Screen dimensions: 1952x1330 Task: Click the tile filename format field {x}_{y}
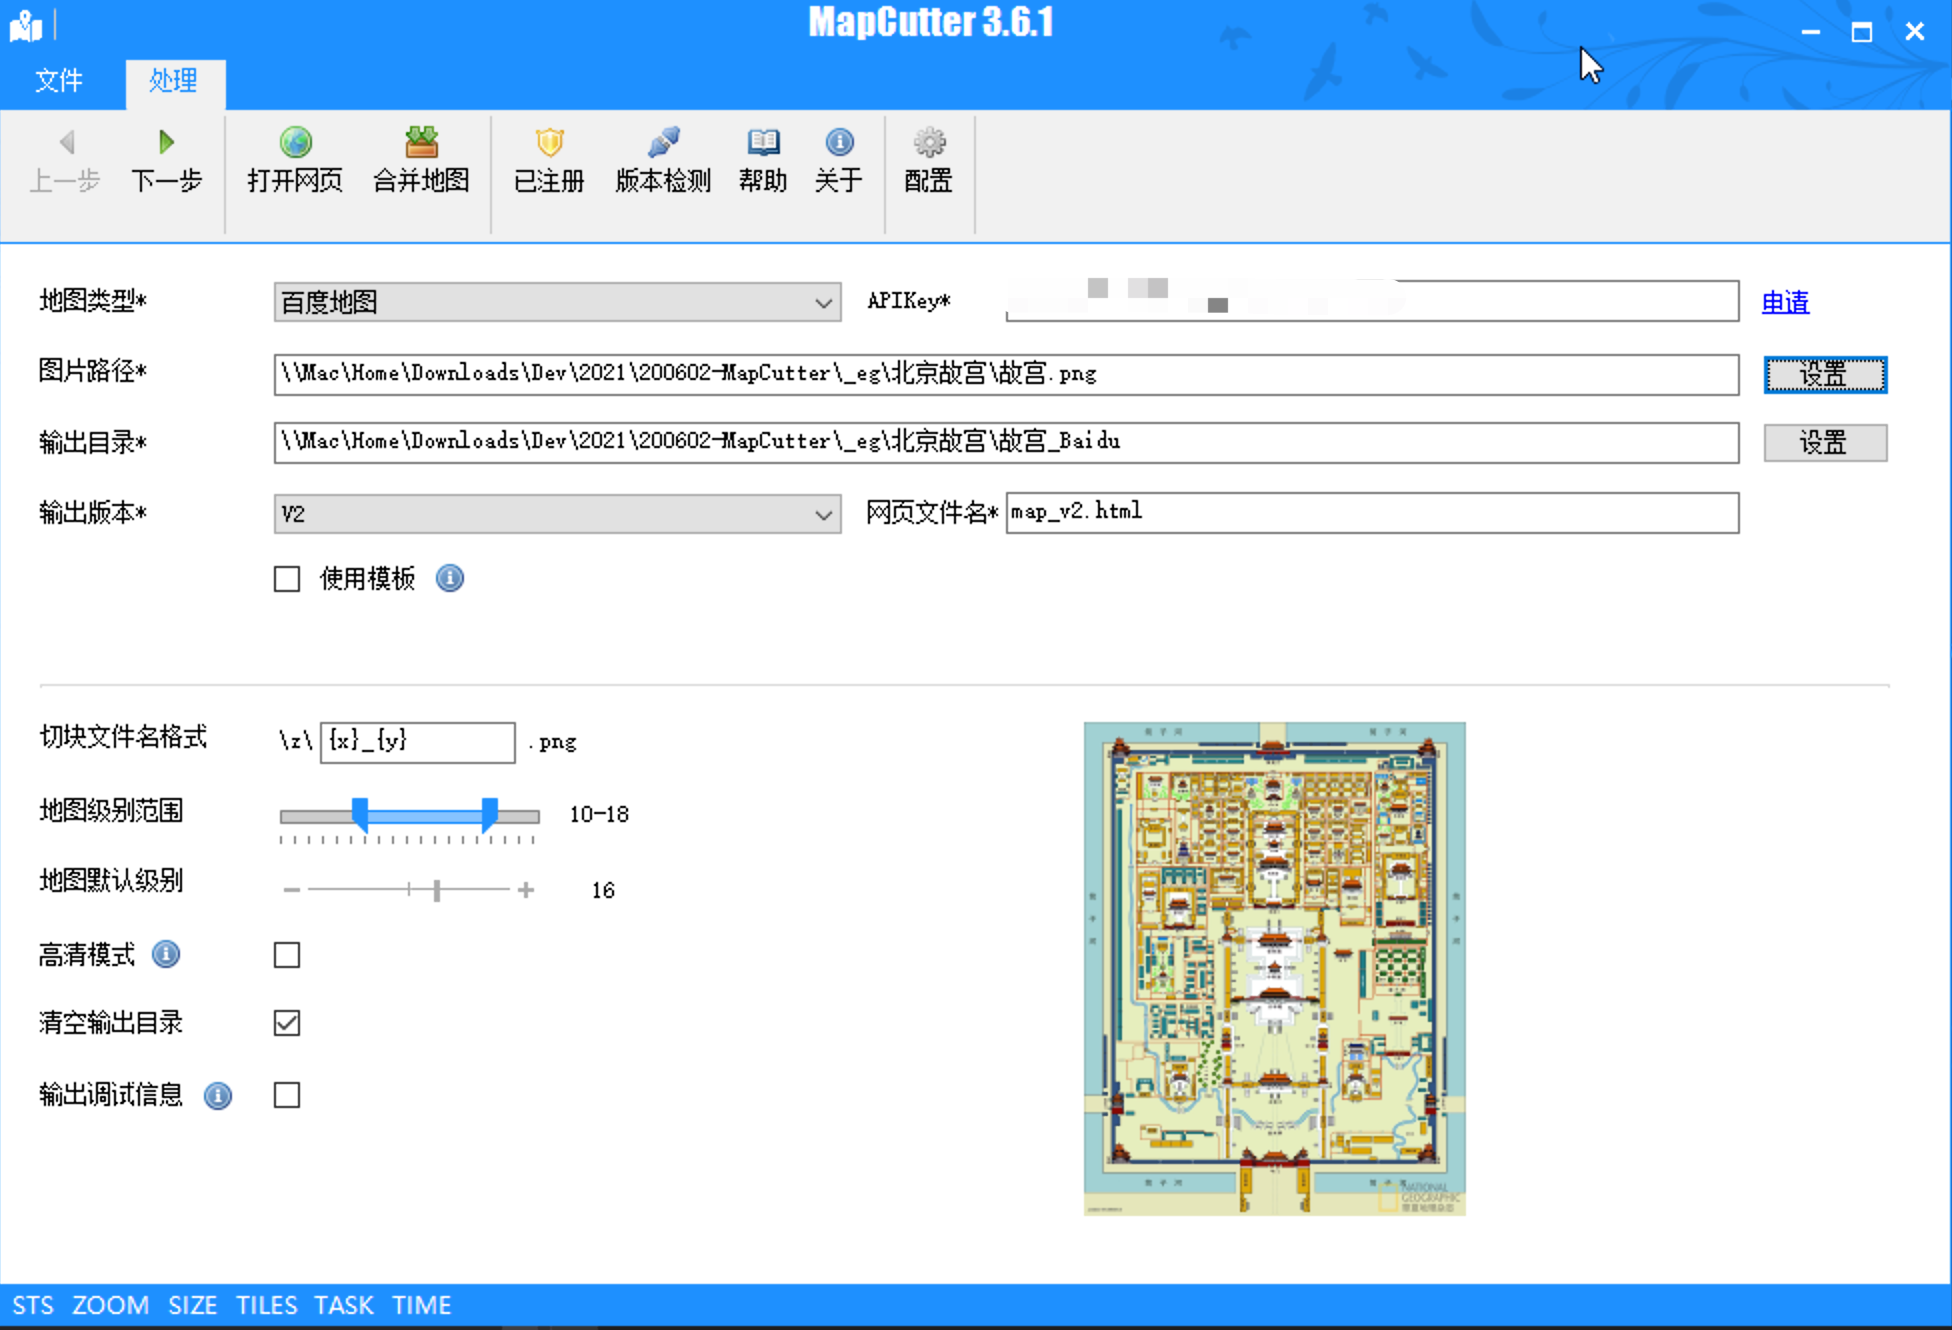pos(418,742)
